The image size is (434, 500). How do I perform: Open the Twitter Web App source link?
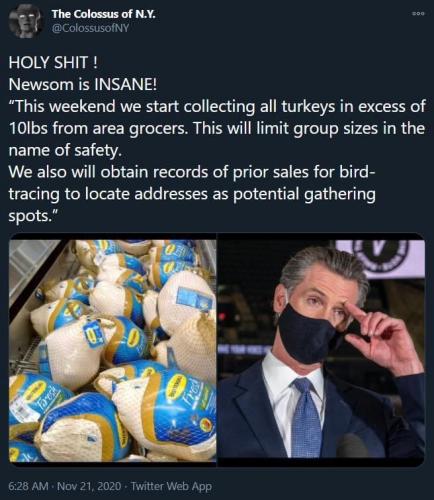click(x=171, y=486)
